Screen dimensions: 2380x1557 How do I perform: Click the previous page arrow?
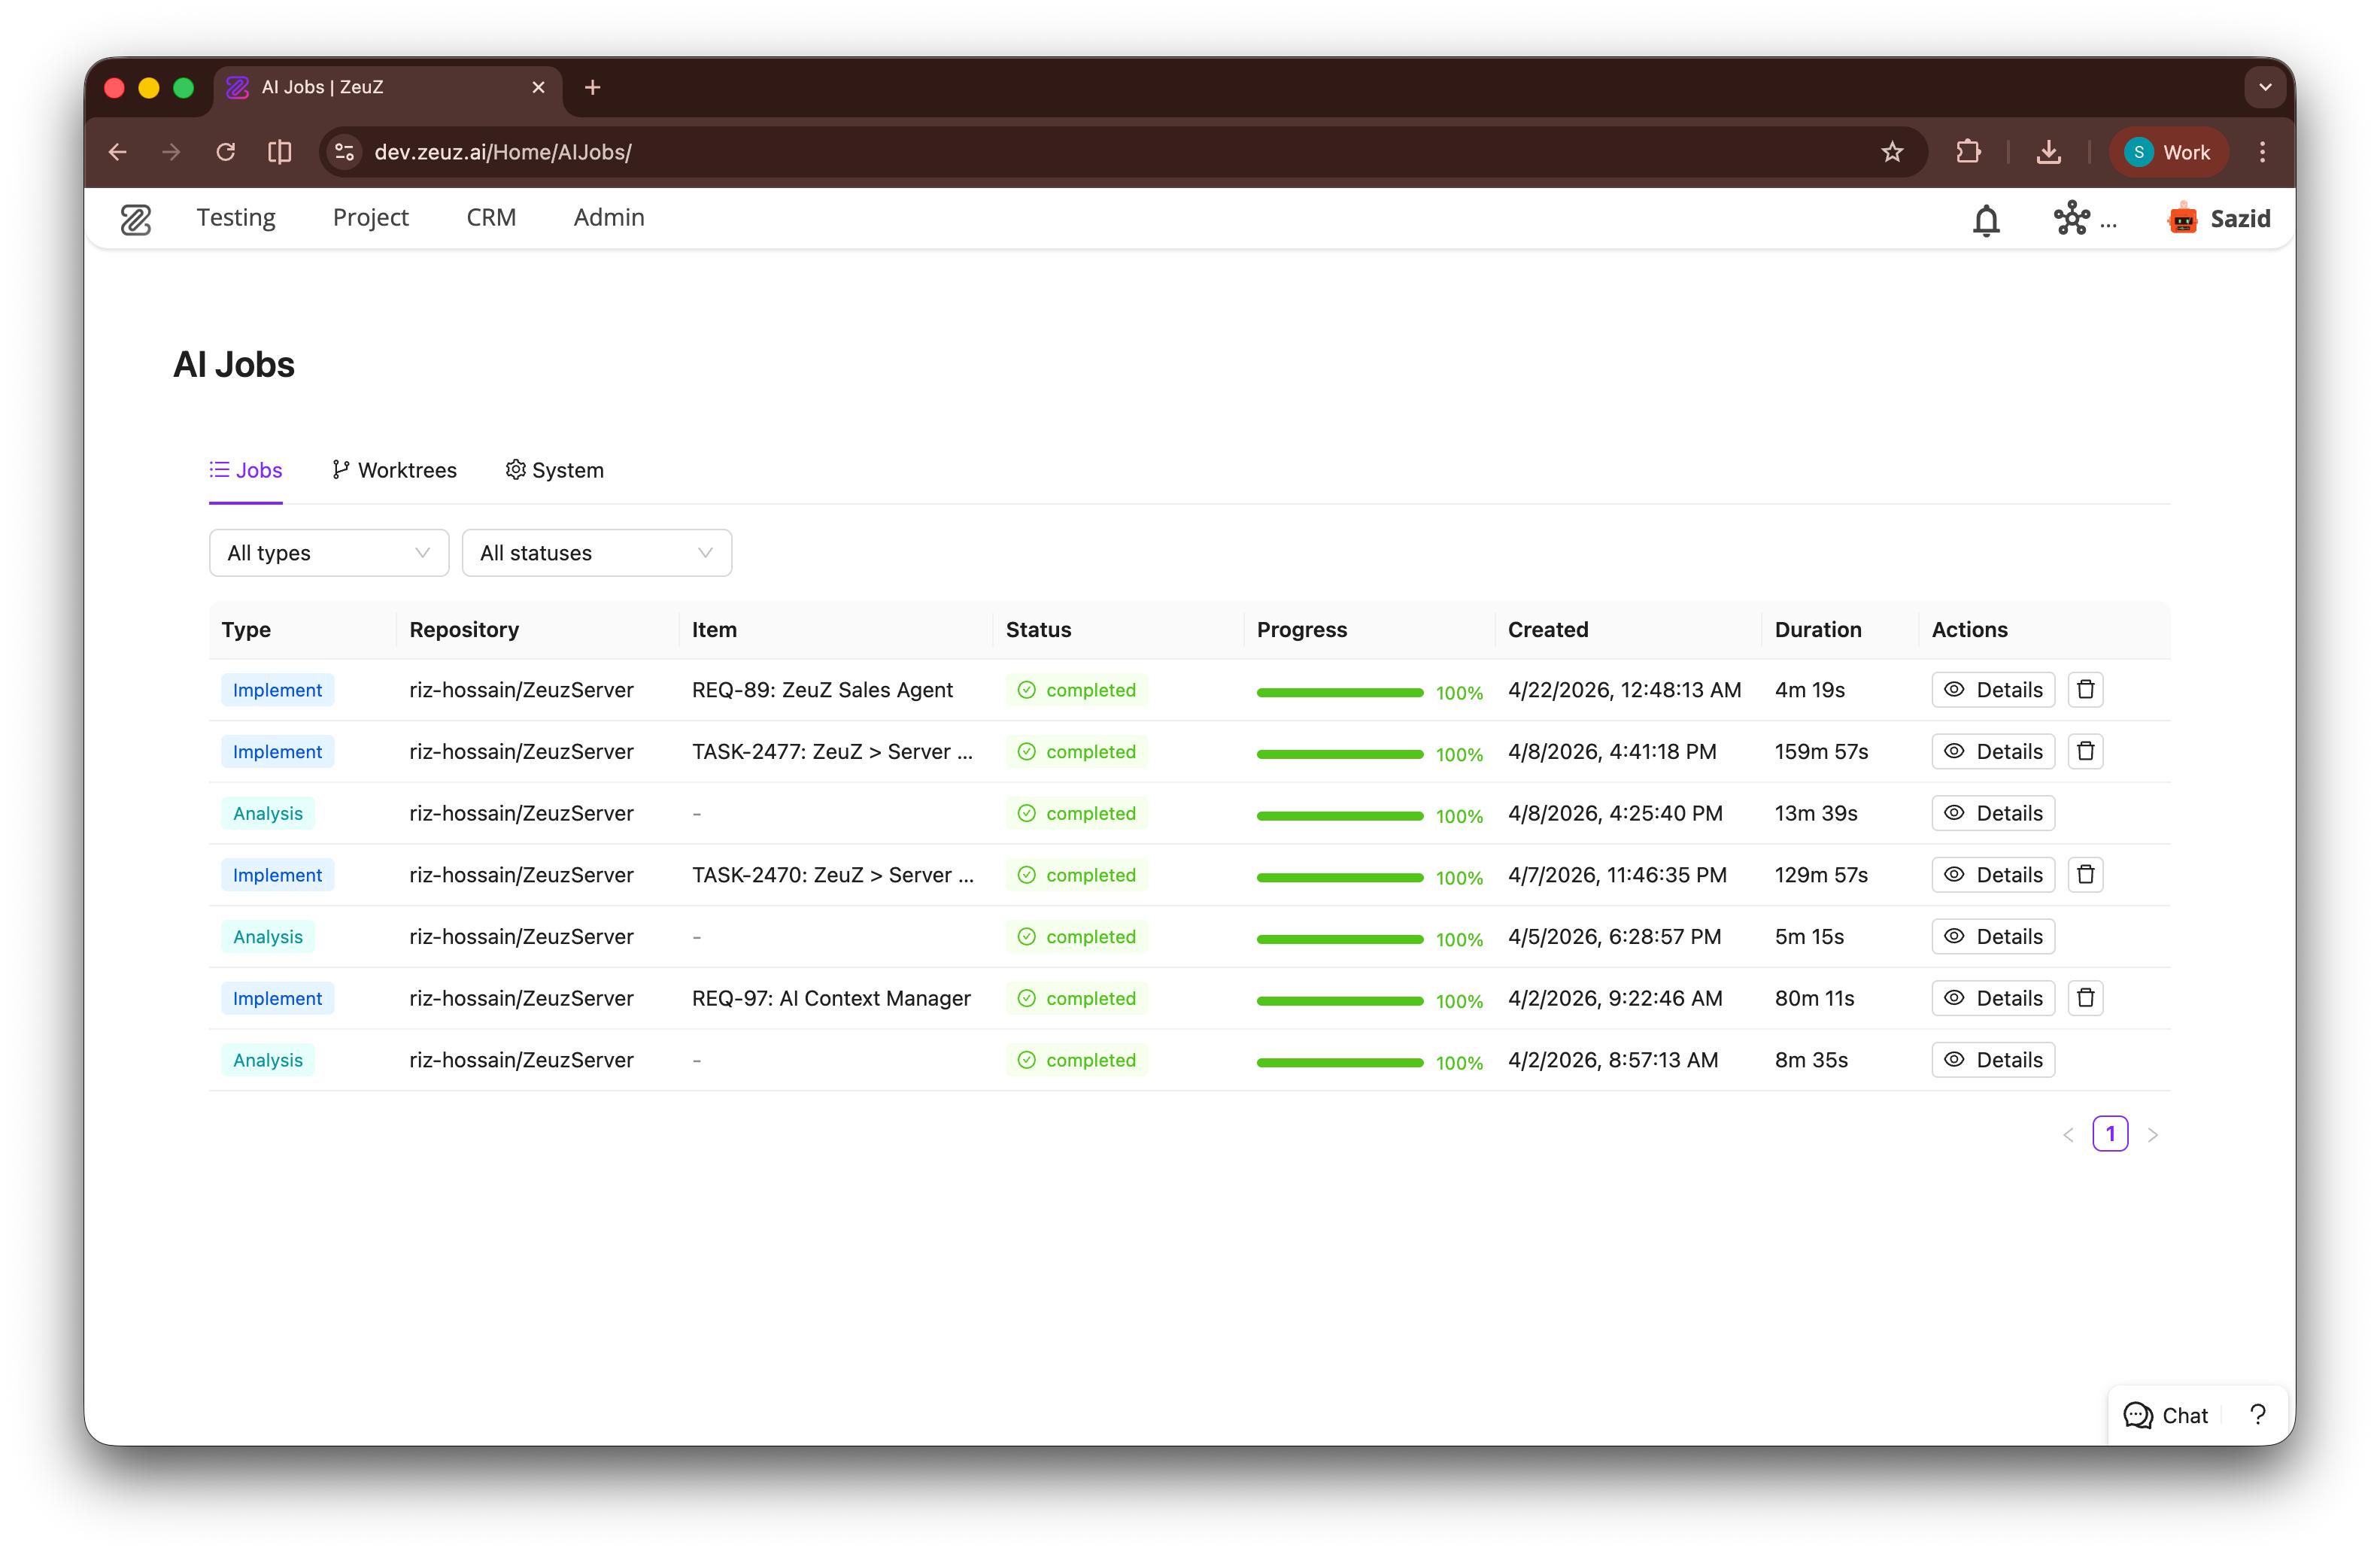click(x=2069, y=1135)
